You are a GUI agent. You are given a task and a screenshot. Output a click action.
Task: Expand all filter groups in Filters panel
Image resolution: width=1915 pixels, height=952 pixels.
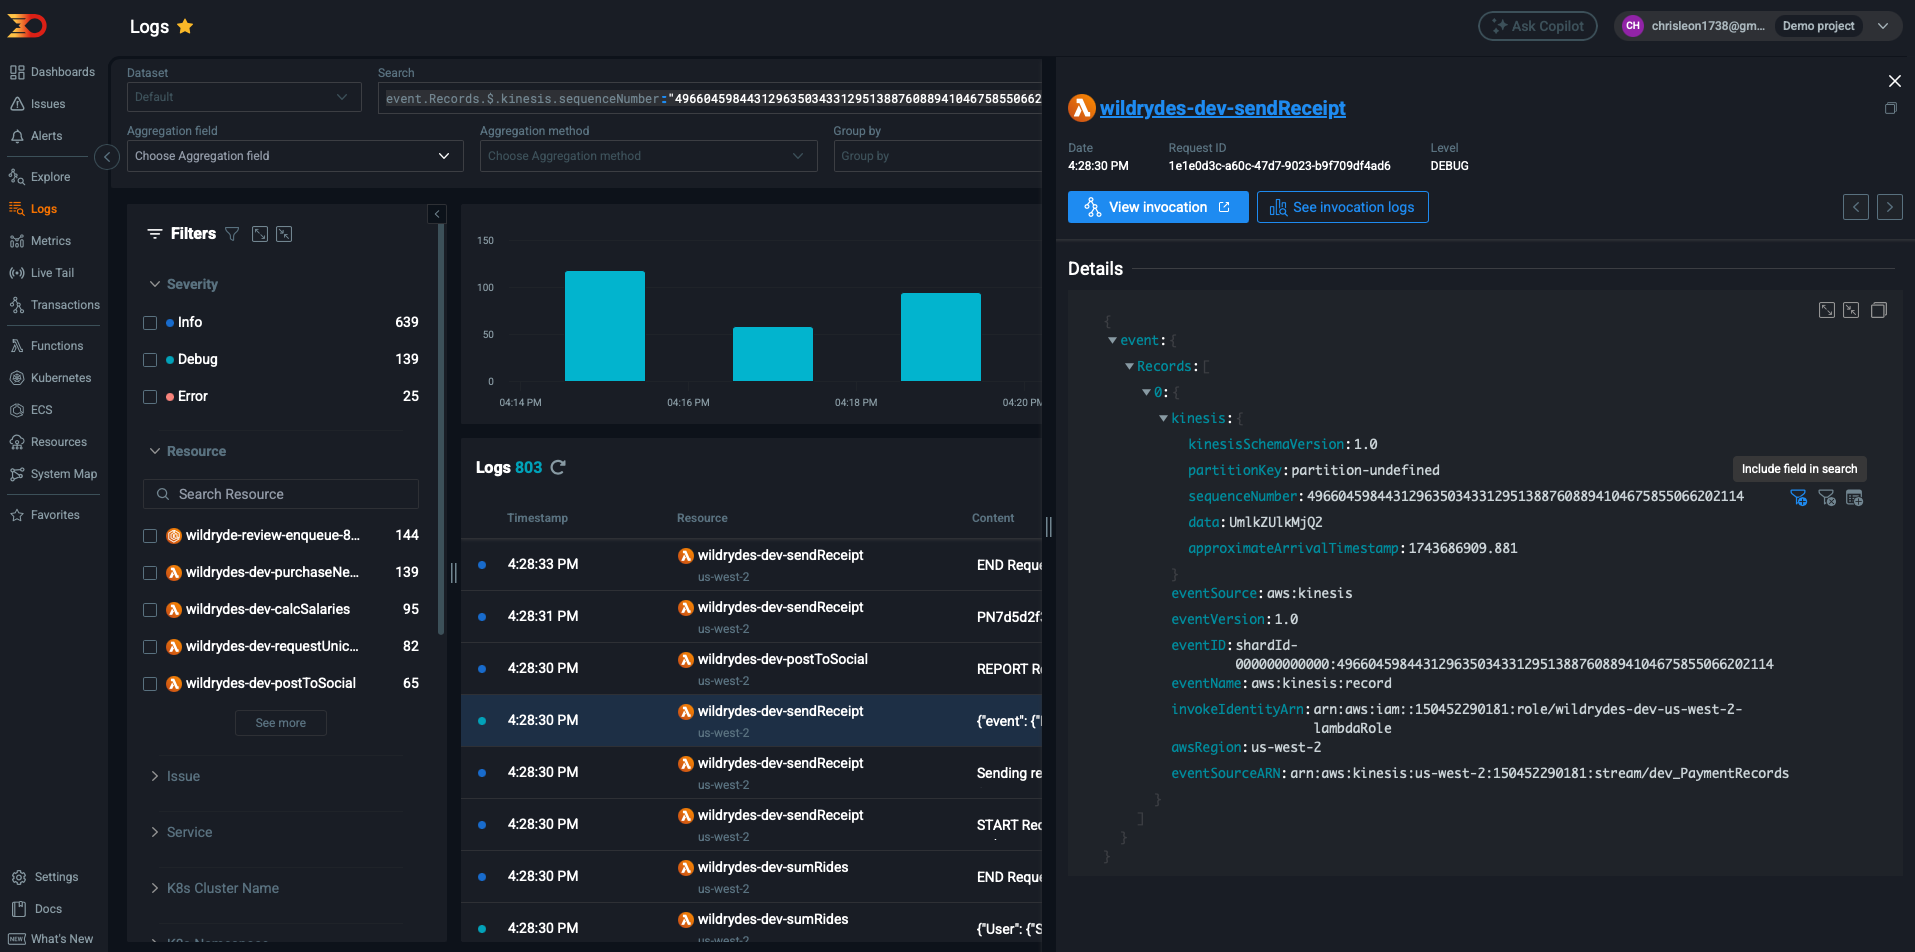click(260, 234)
